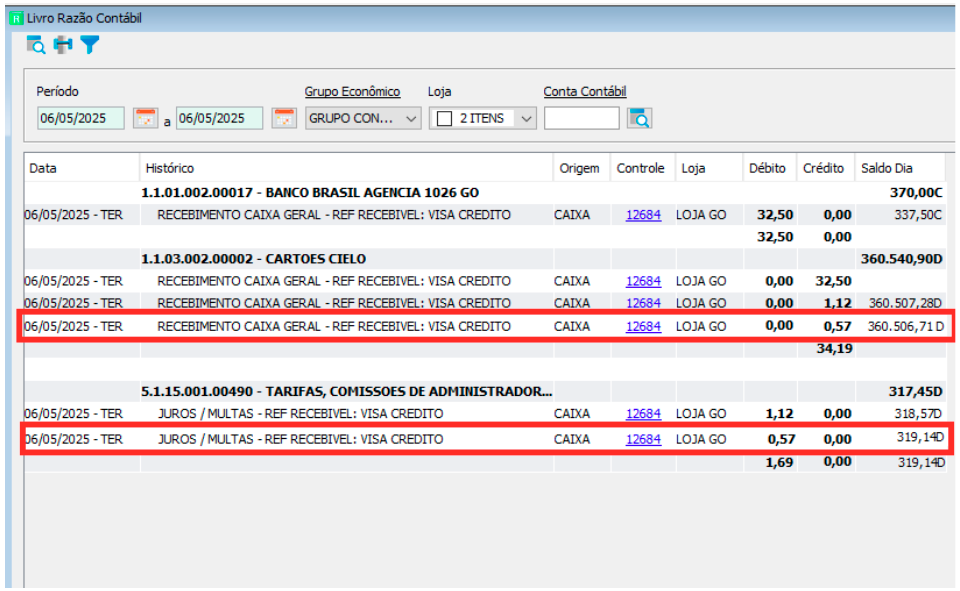Image resolution: width=960 pixels, height=591 pixels.
Task: Click the Controle column header
Action: 643,168
